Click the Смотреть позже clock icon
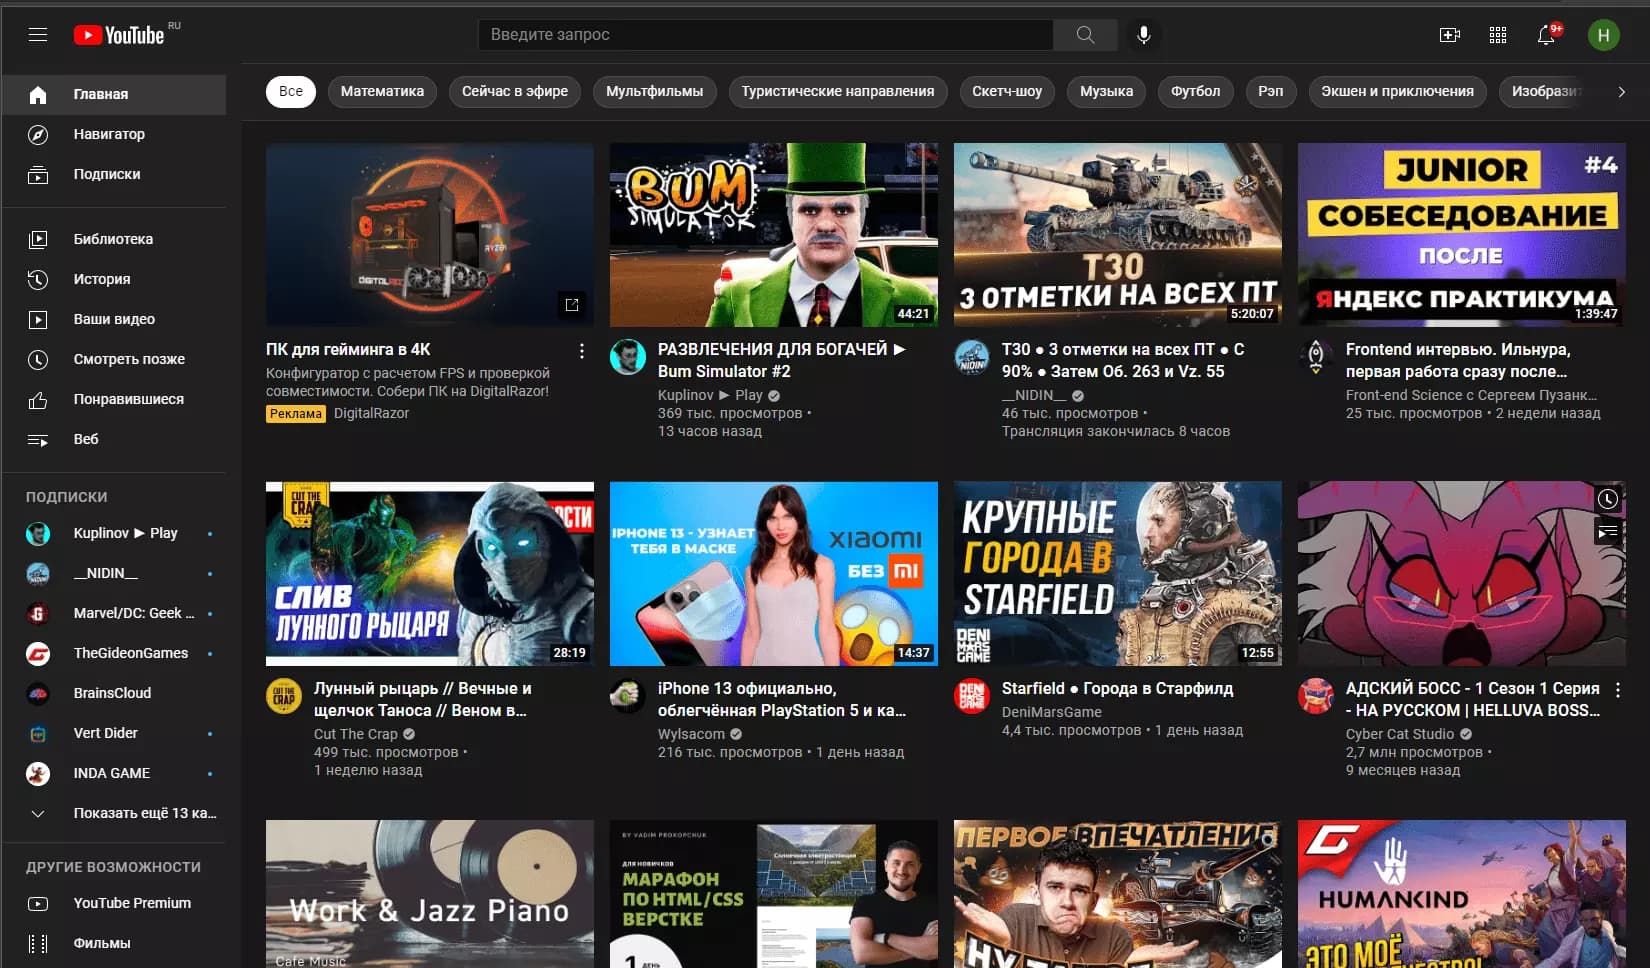The height and width of the screenshot is (968, 1650). 38,360
